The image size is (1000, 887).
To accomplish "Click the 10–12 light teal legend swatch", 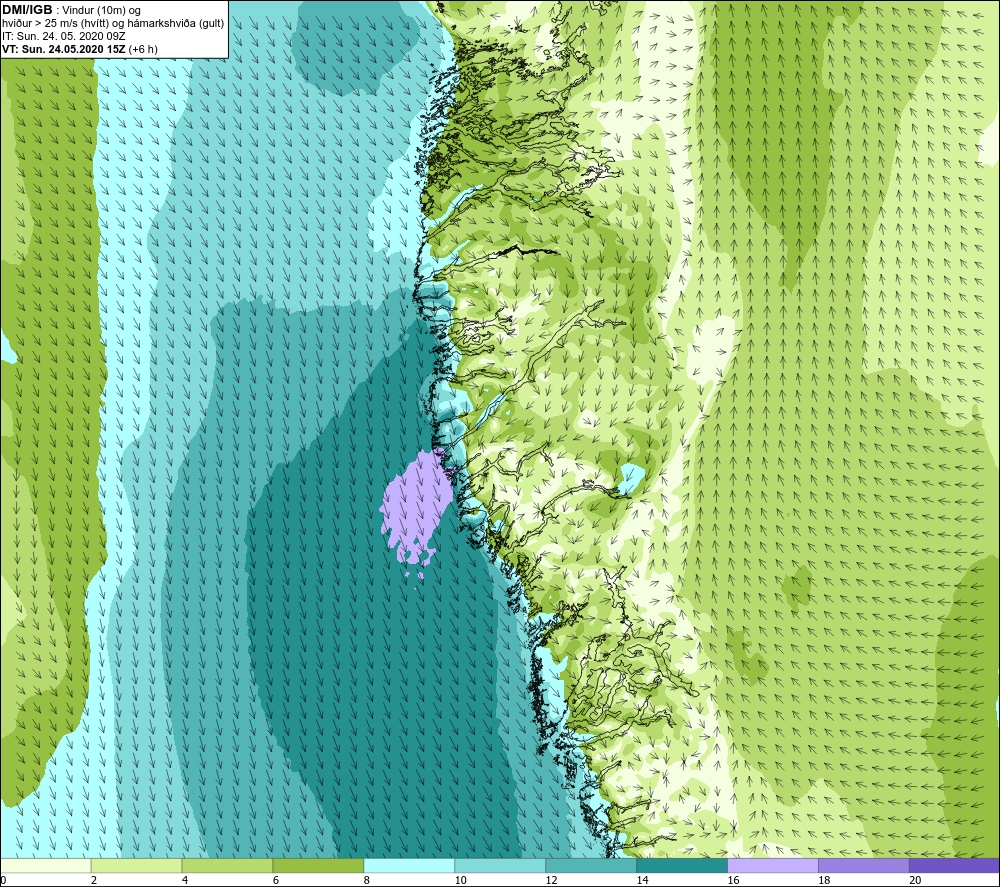I will point(500,865).
